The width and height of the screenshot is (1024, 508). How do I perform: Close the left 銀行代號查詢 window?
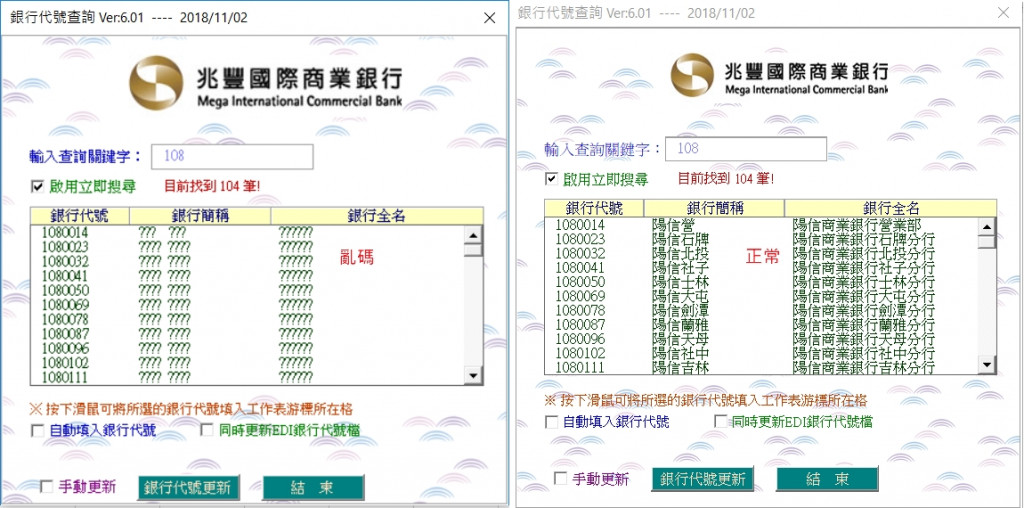(490, 18)
